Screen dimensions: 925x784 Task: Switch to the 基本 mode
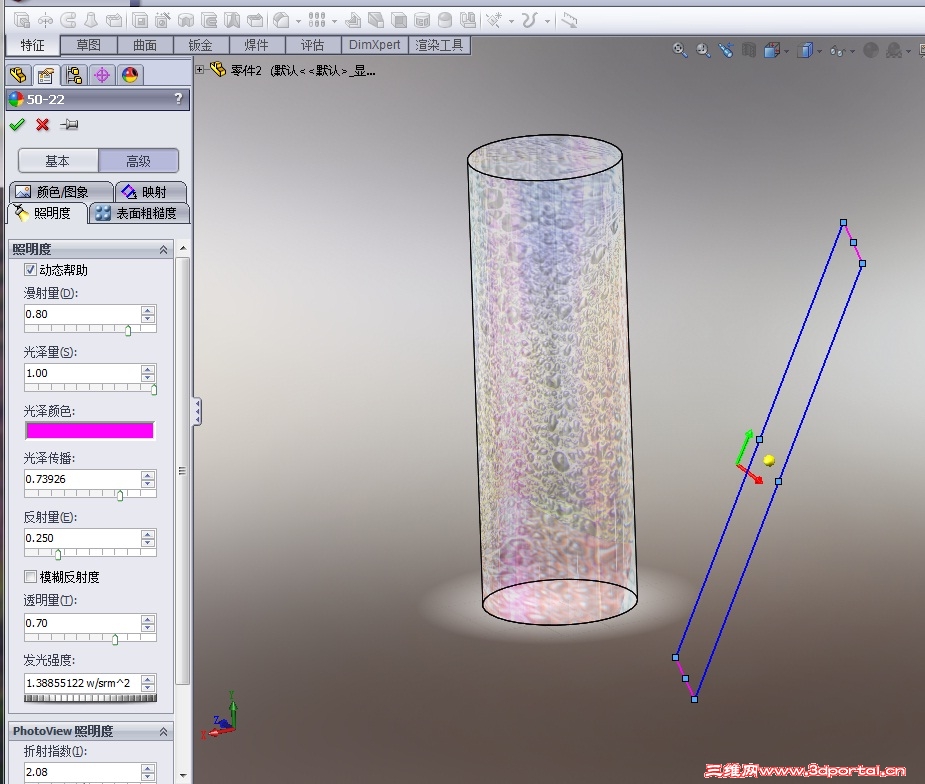(58, 160)
